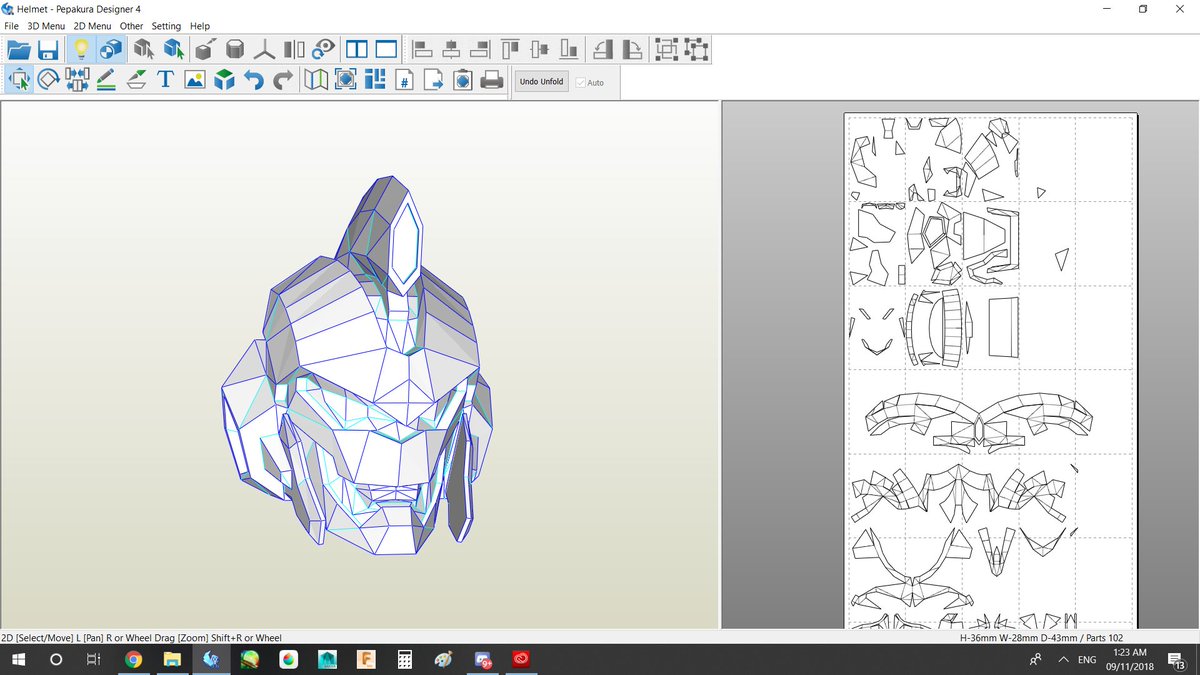This screenshot has height=675, width=1200.
Task: Click the arrange parts blocks icon
Action: [x=375, y=80]
